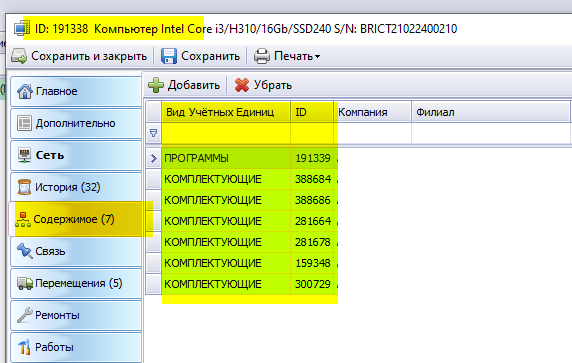572x363 pixels.
Task: Sort by the Филиал column header
Action: [491, 112]
